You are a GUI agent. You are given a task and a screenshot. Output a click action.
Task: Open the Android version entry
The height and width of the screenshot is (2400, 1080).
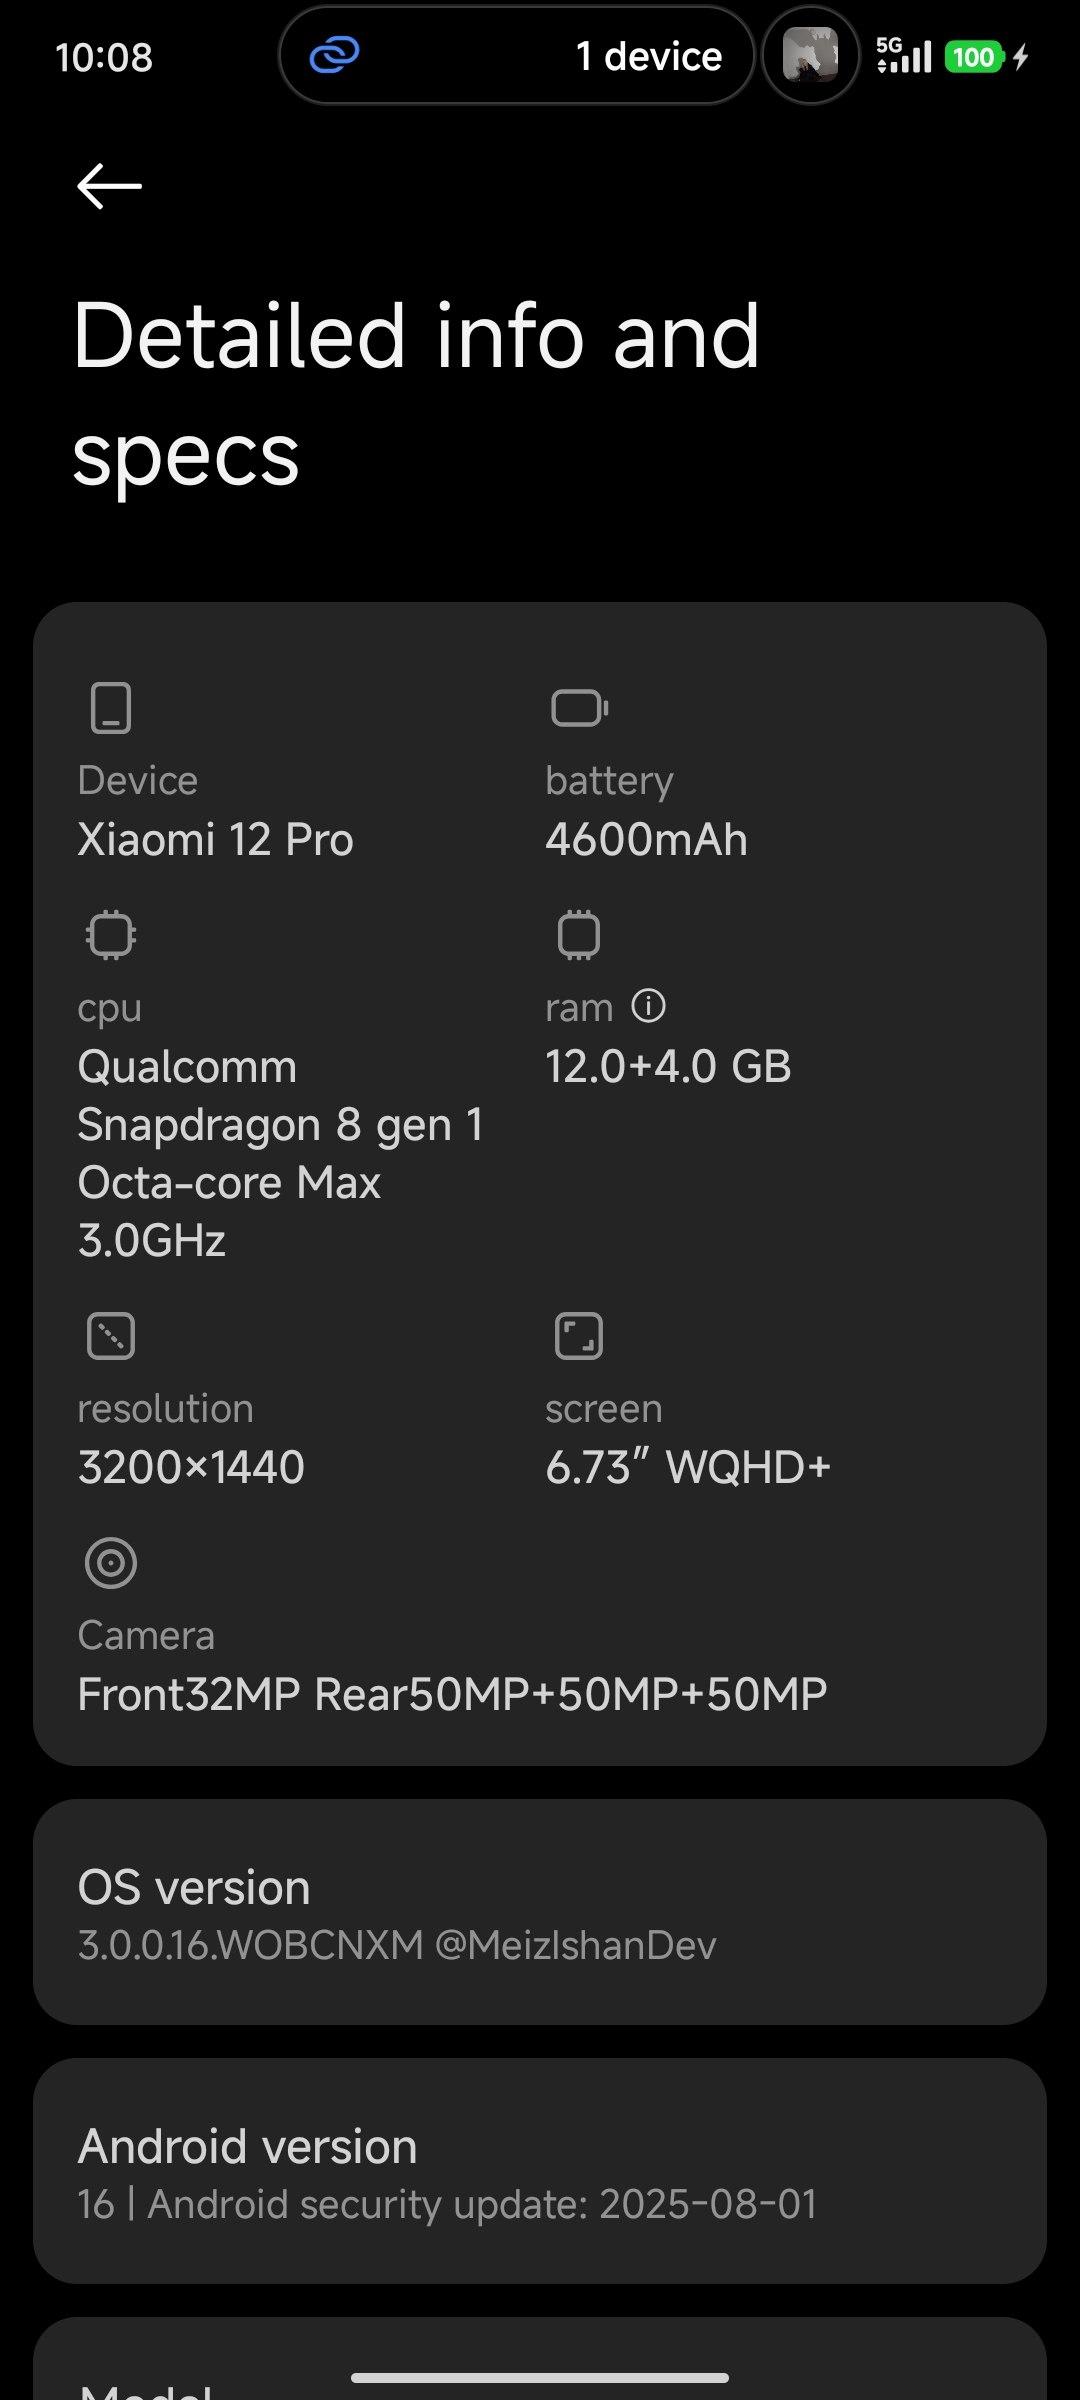point(540,2172)
